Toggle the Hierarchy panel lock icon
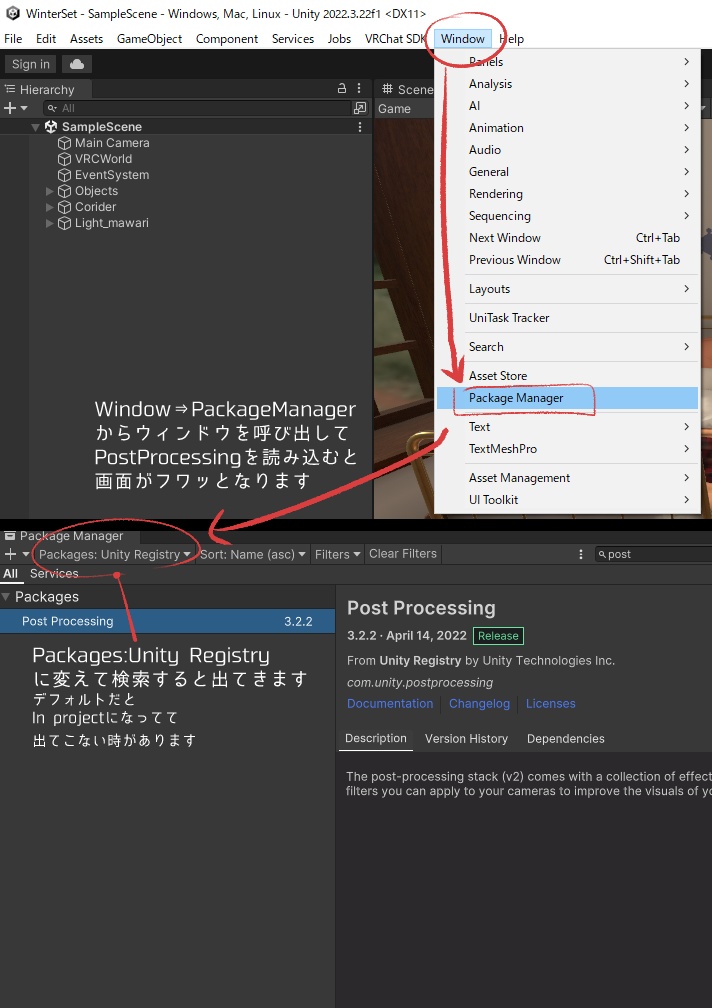This screenshot has height=1008, width=712. pos(342,89)
